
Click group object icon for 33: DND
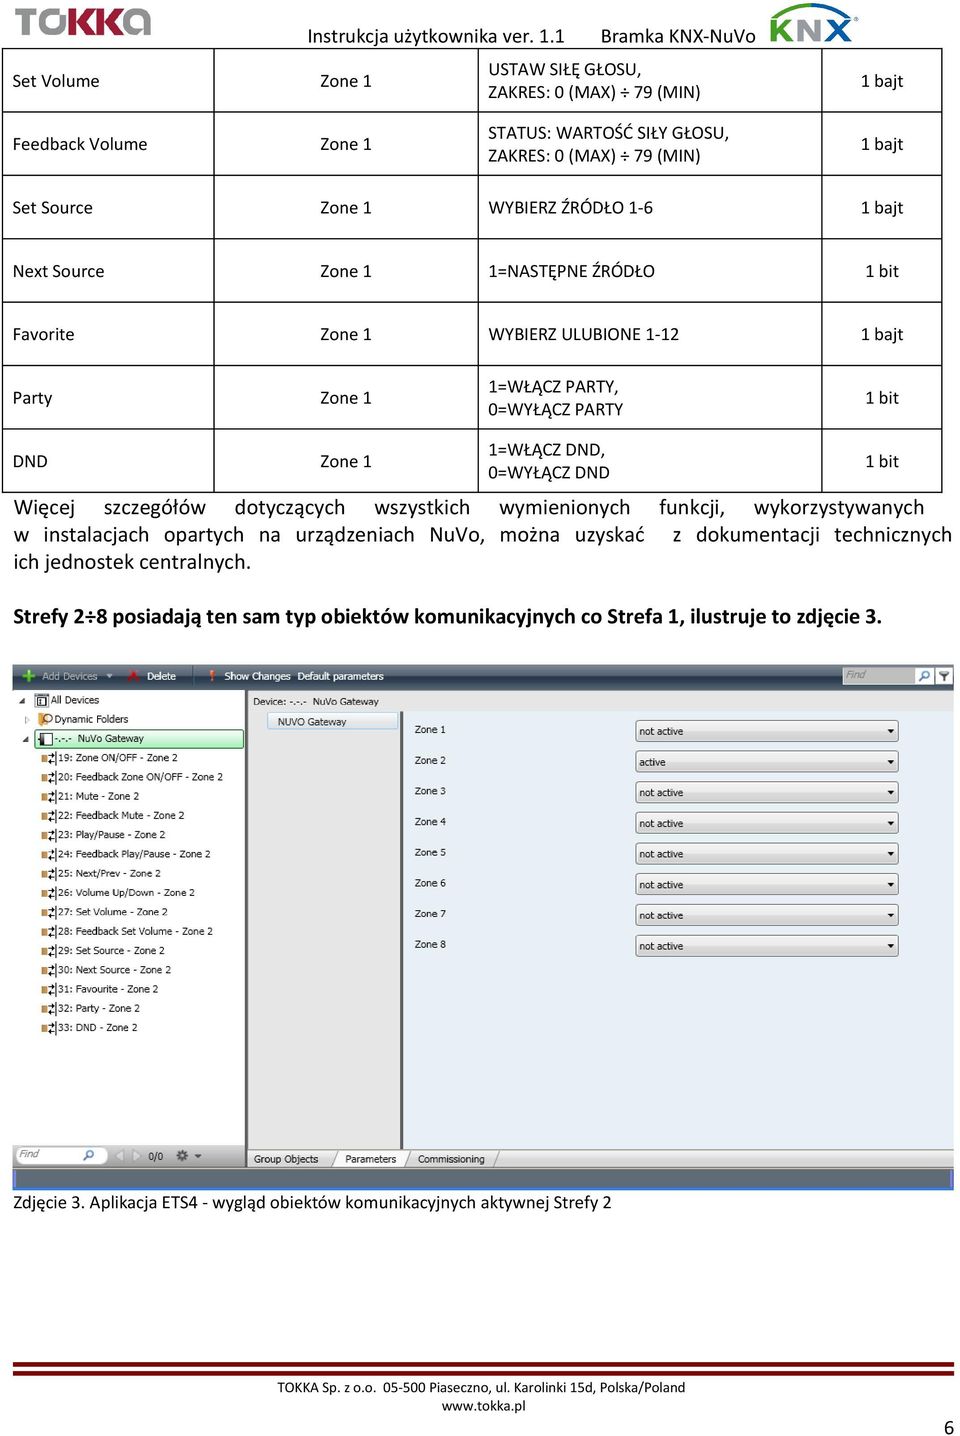click(48, 1028)
